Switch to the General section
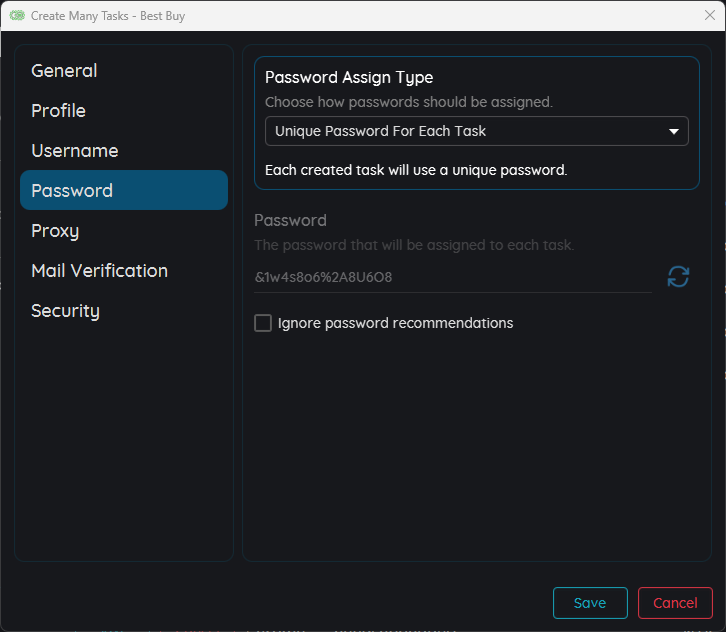 pos(64,71)
